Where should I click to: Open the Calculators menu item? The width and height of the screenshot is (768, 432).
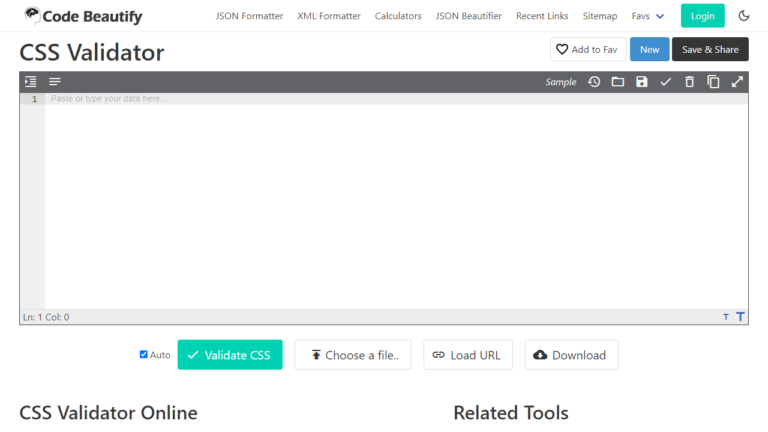398,16
